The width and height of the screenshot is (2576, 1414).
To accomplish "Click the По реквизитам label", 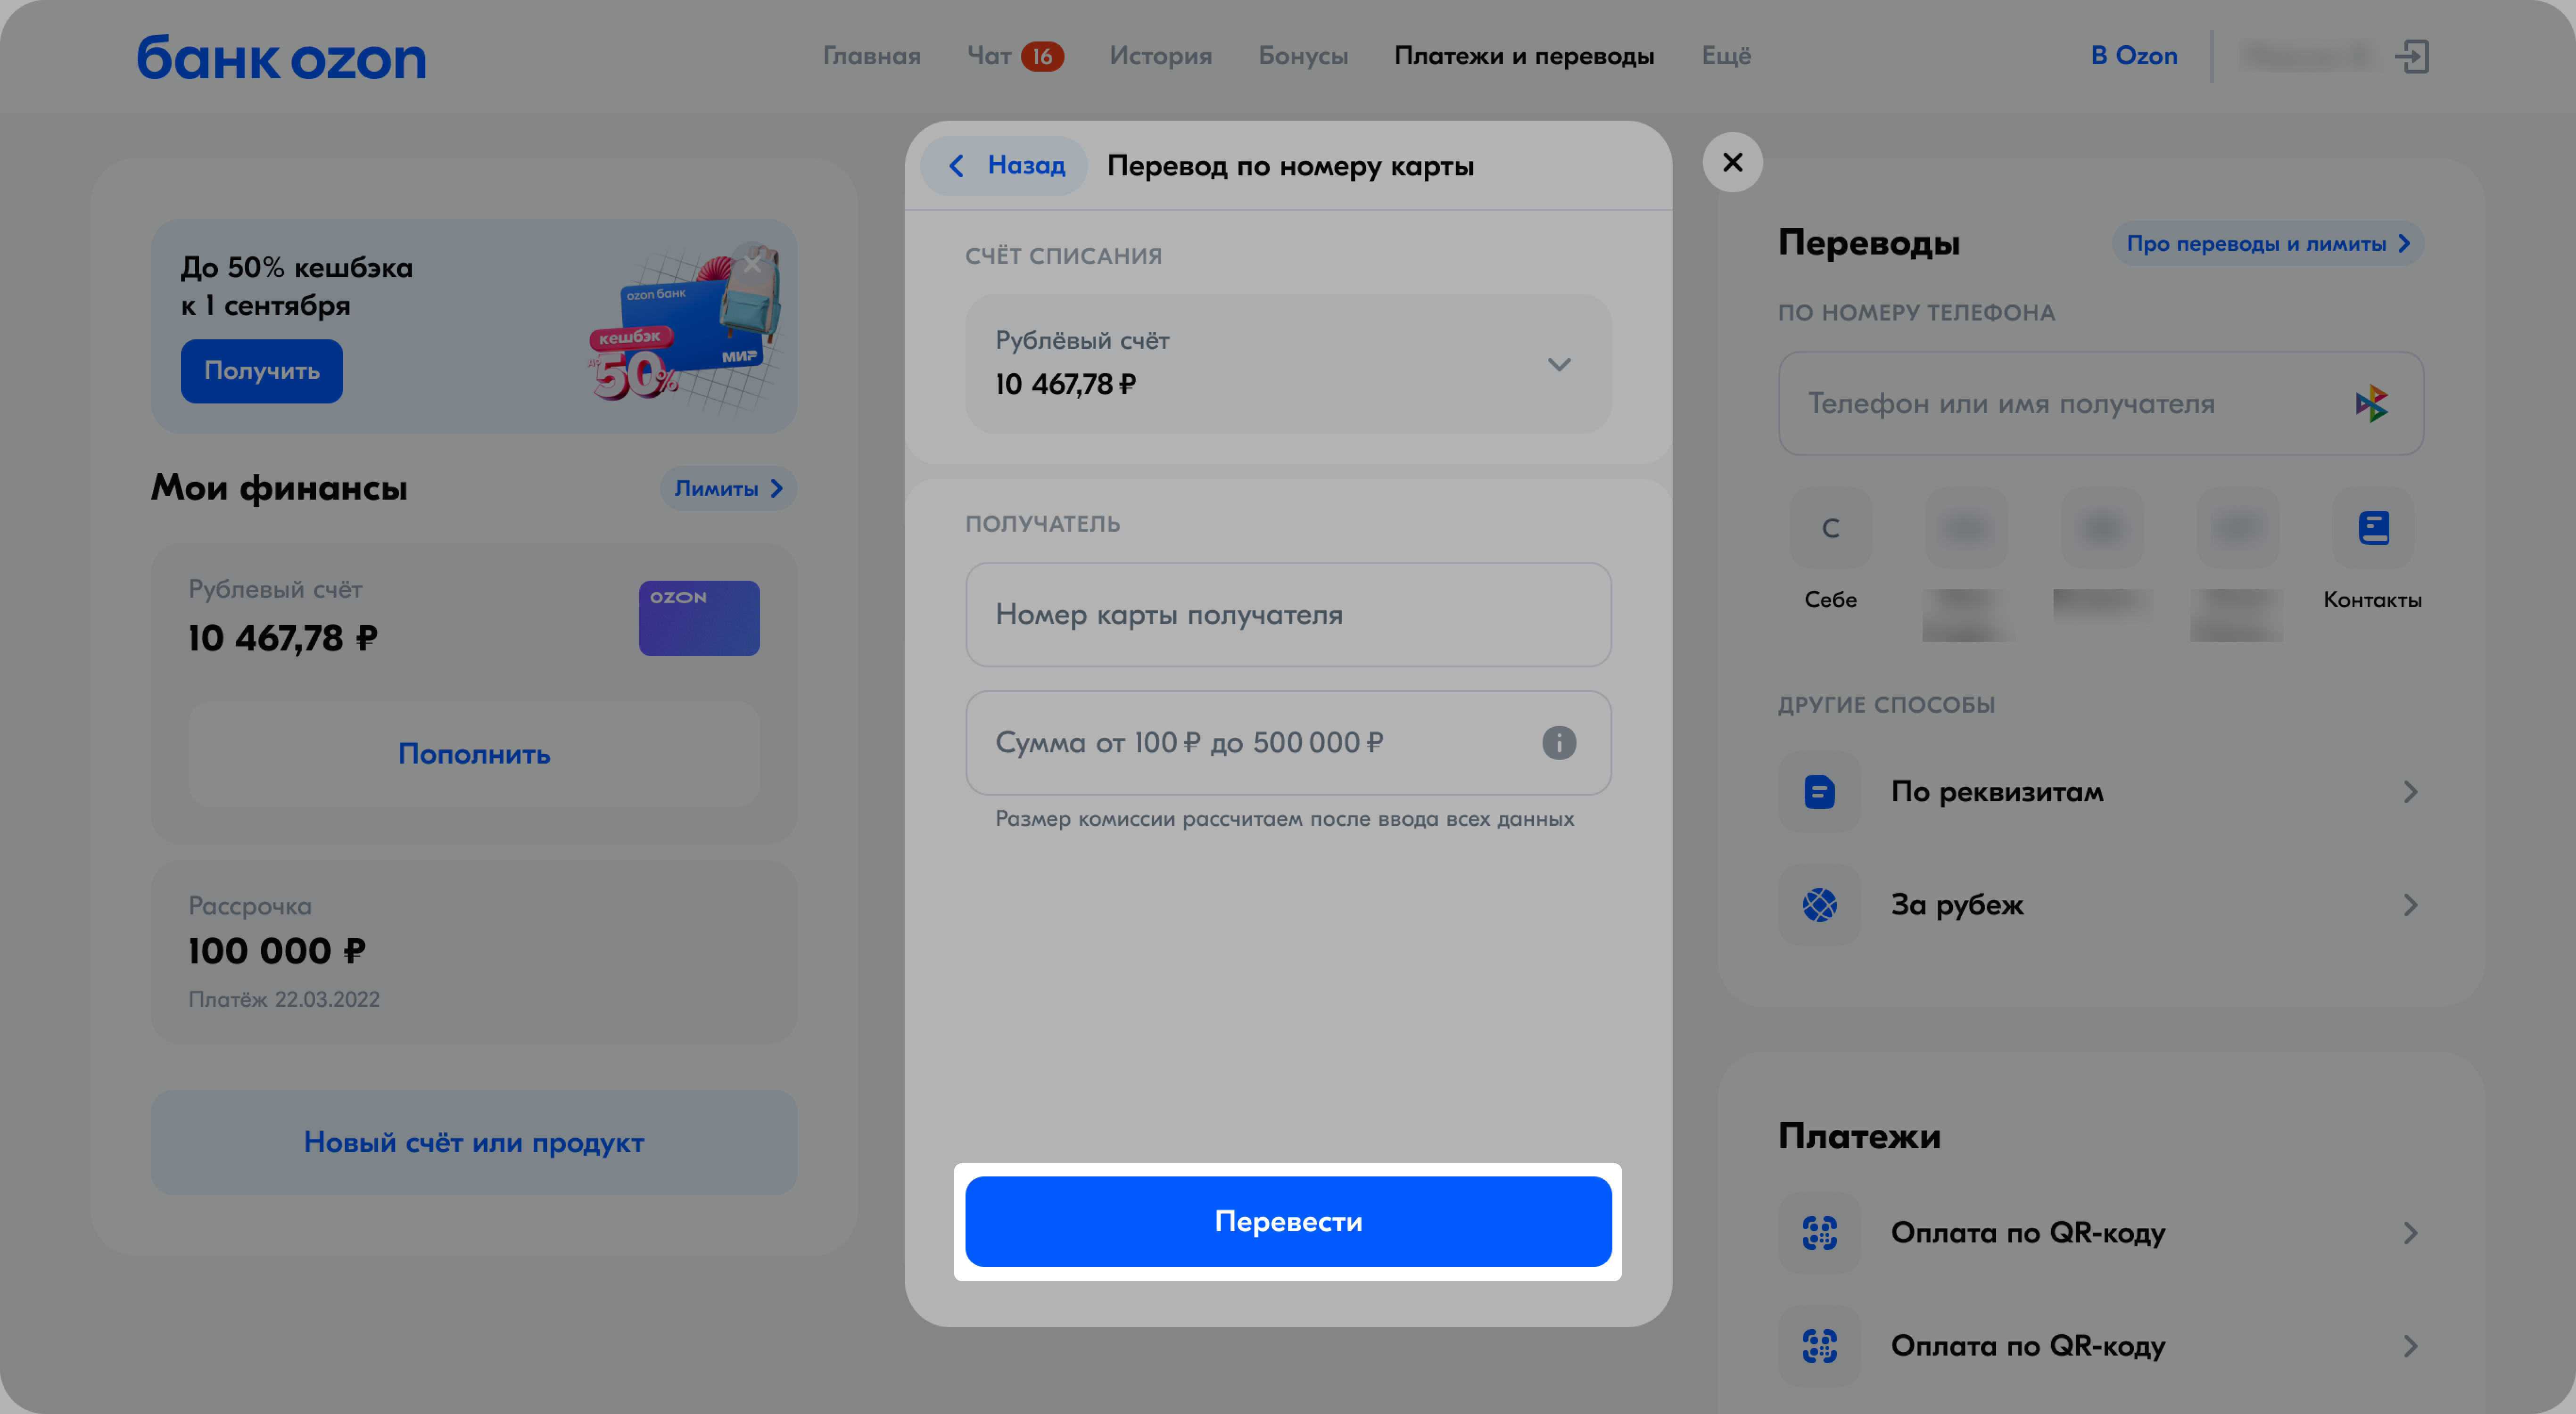I will pos(1997,791).
